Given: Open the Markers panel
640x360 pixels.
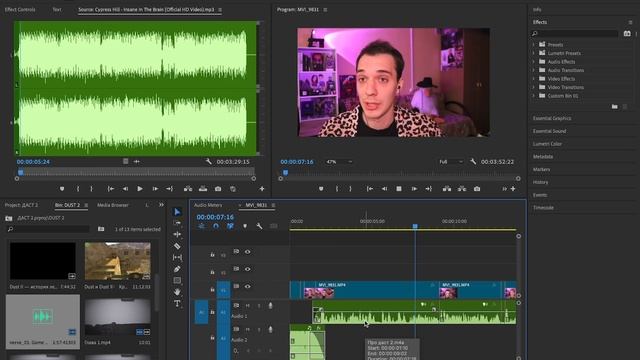Looking at the screenshot, I should coord(542,169).
